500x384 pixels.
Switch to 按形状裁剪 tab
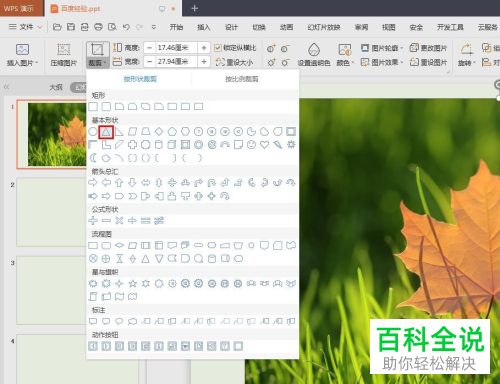tap(140, 79)
